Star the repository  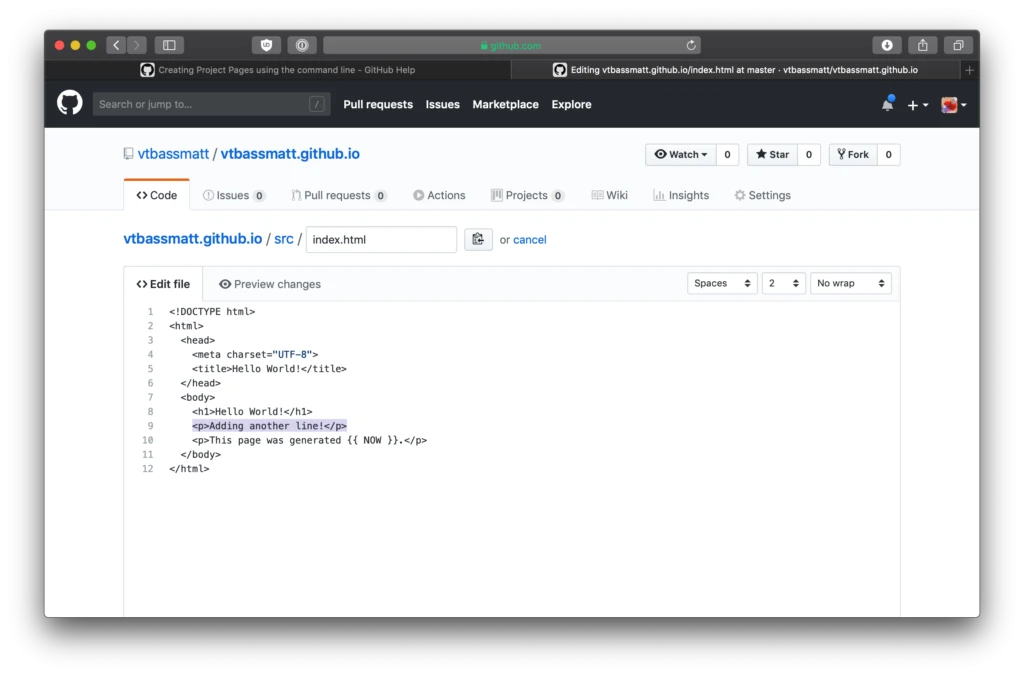click(772, 154)
